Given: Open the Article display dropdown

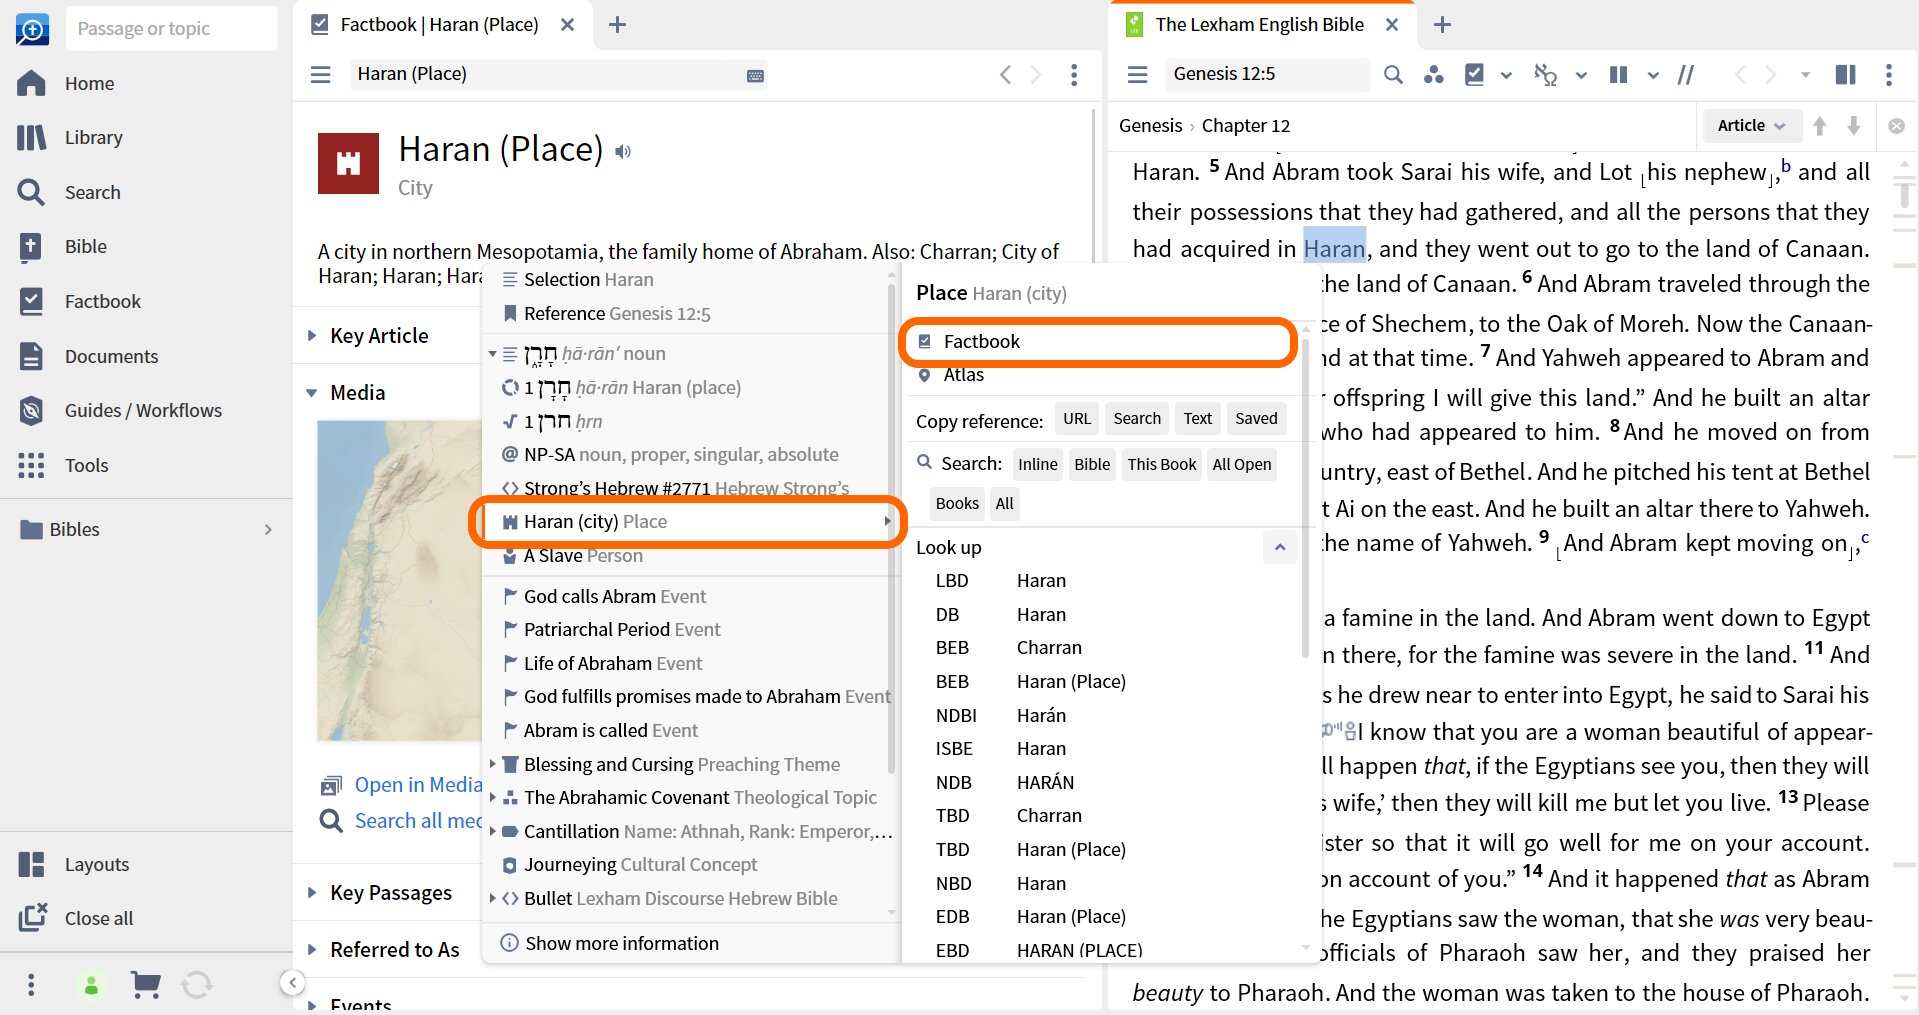Looking at the screenshot, I should [1751, 125].
